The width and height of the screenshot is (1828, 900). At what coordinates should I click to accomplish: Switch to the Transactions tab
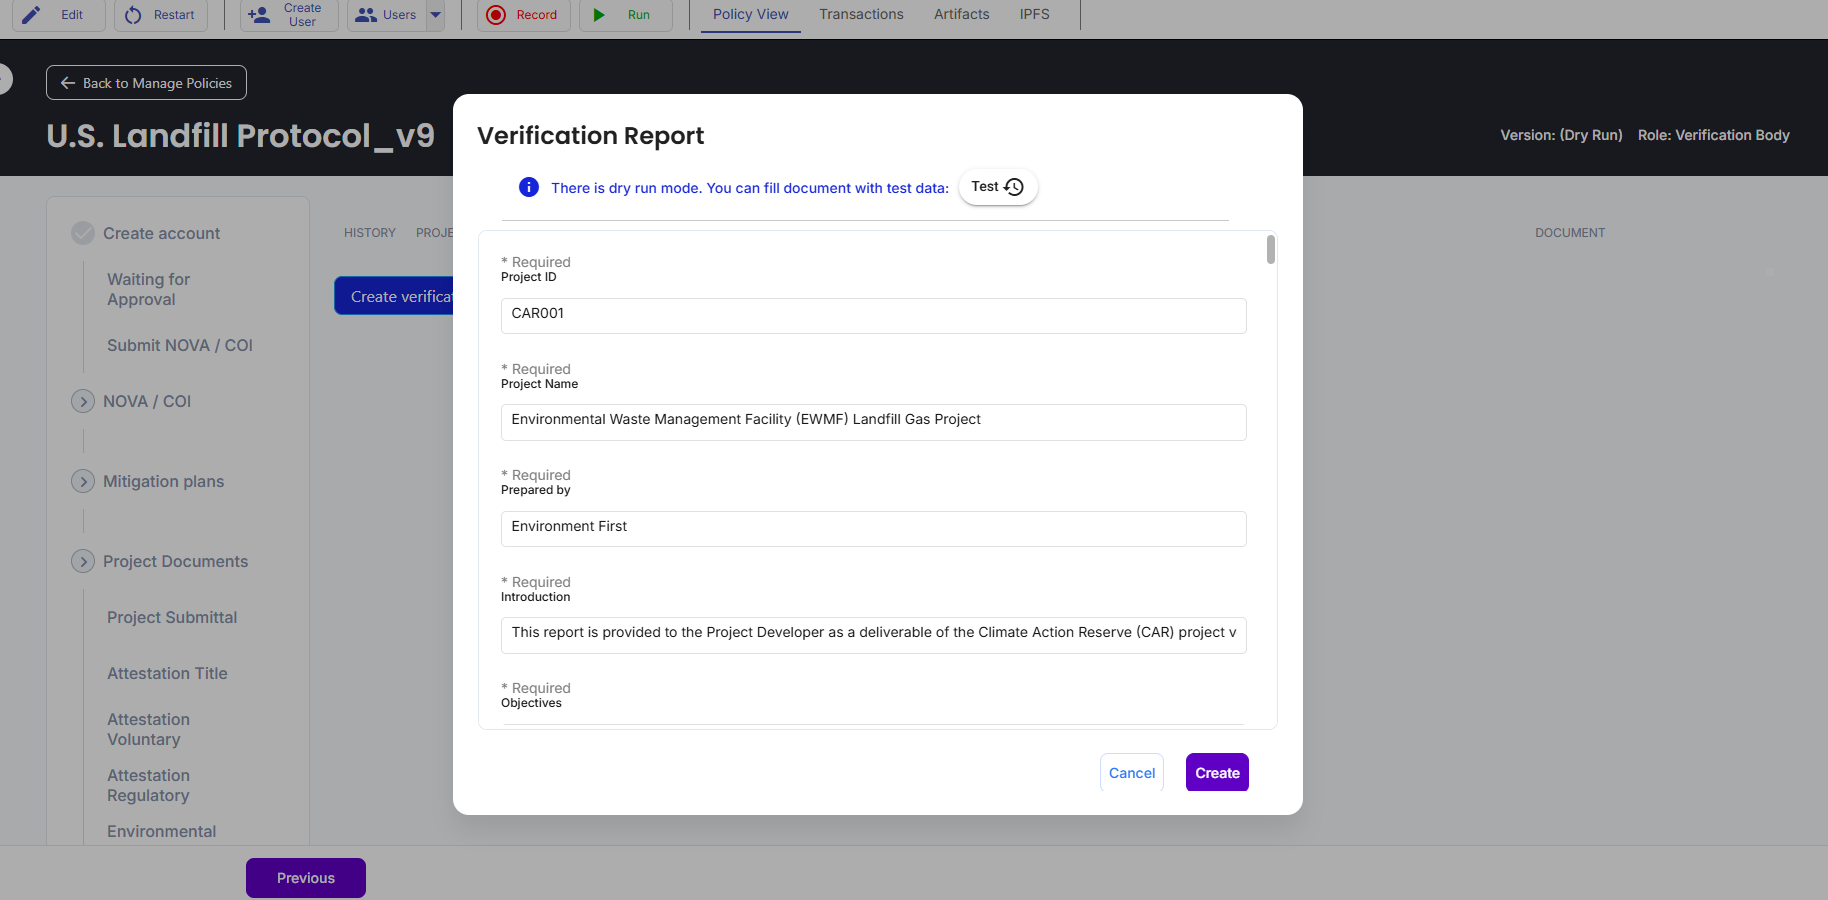pyautogui.click(x=861, y=15)
